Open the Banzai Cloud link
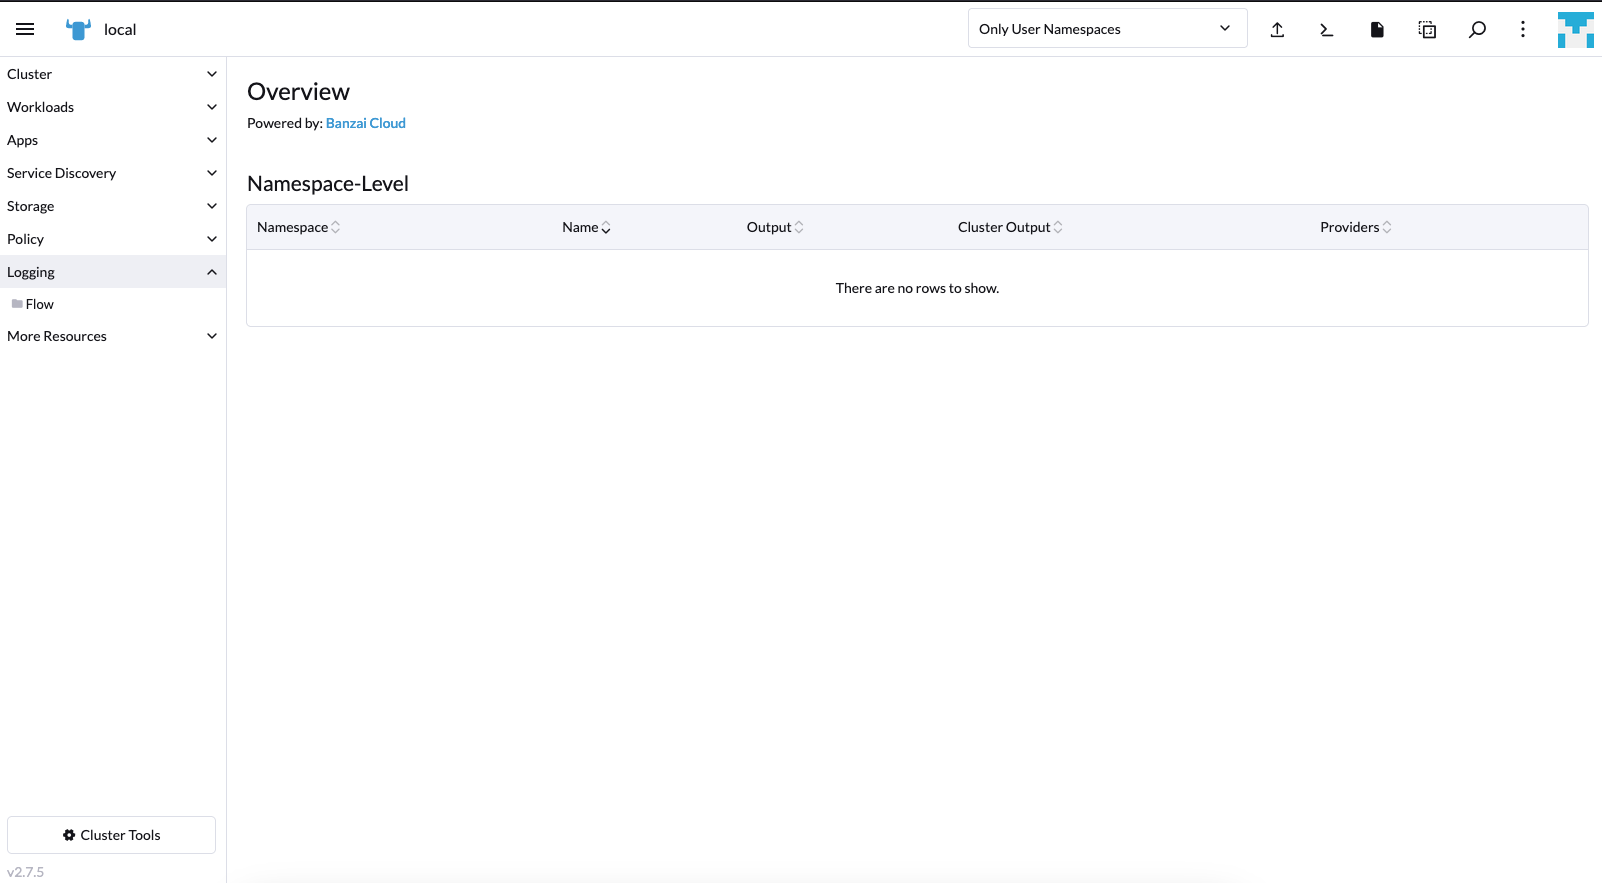 point(366,123)
